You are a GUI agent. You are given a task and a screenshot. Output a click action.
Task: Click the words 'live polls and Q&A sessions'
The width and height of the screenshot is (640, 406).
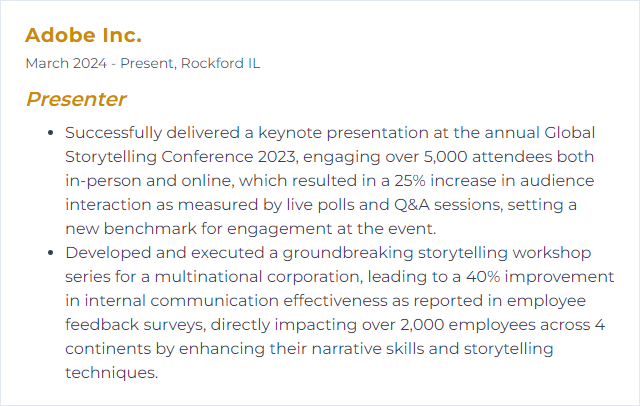[394, 205]
